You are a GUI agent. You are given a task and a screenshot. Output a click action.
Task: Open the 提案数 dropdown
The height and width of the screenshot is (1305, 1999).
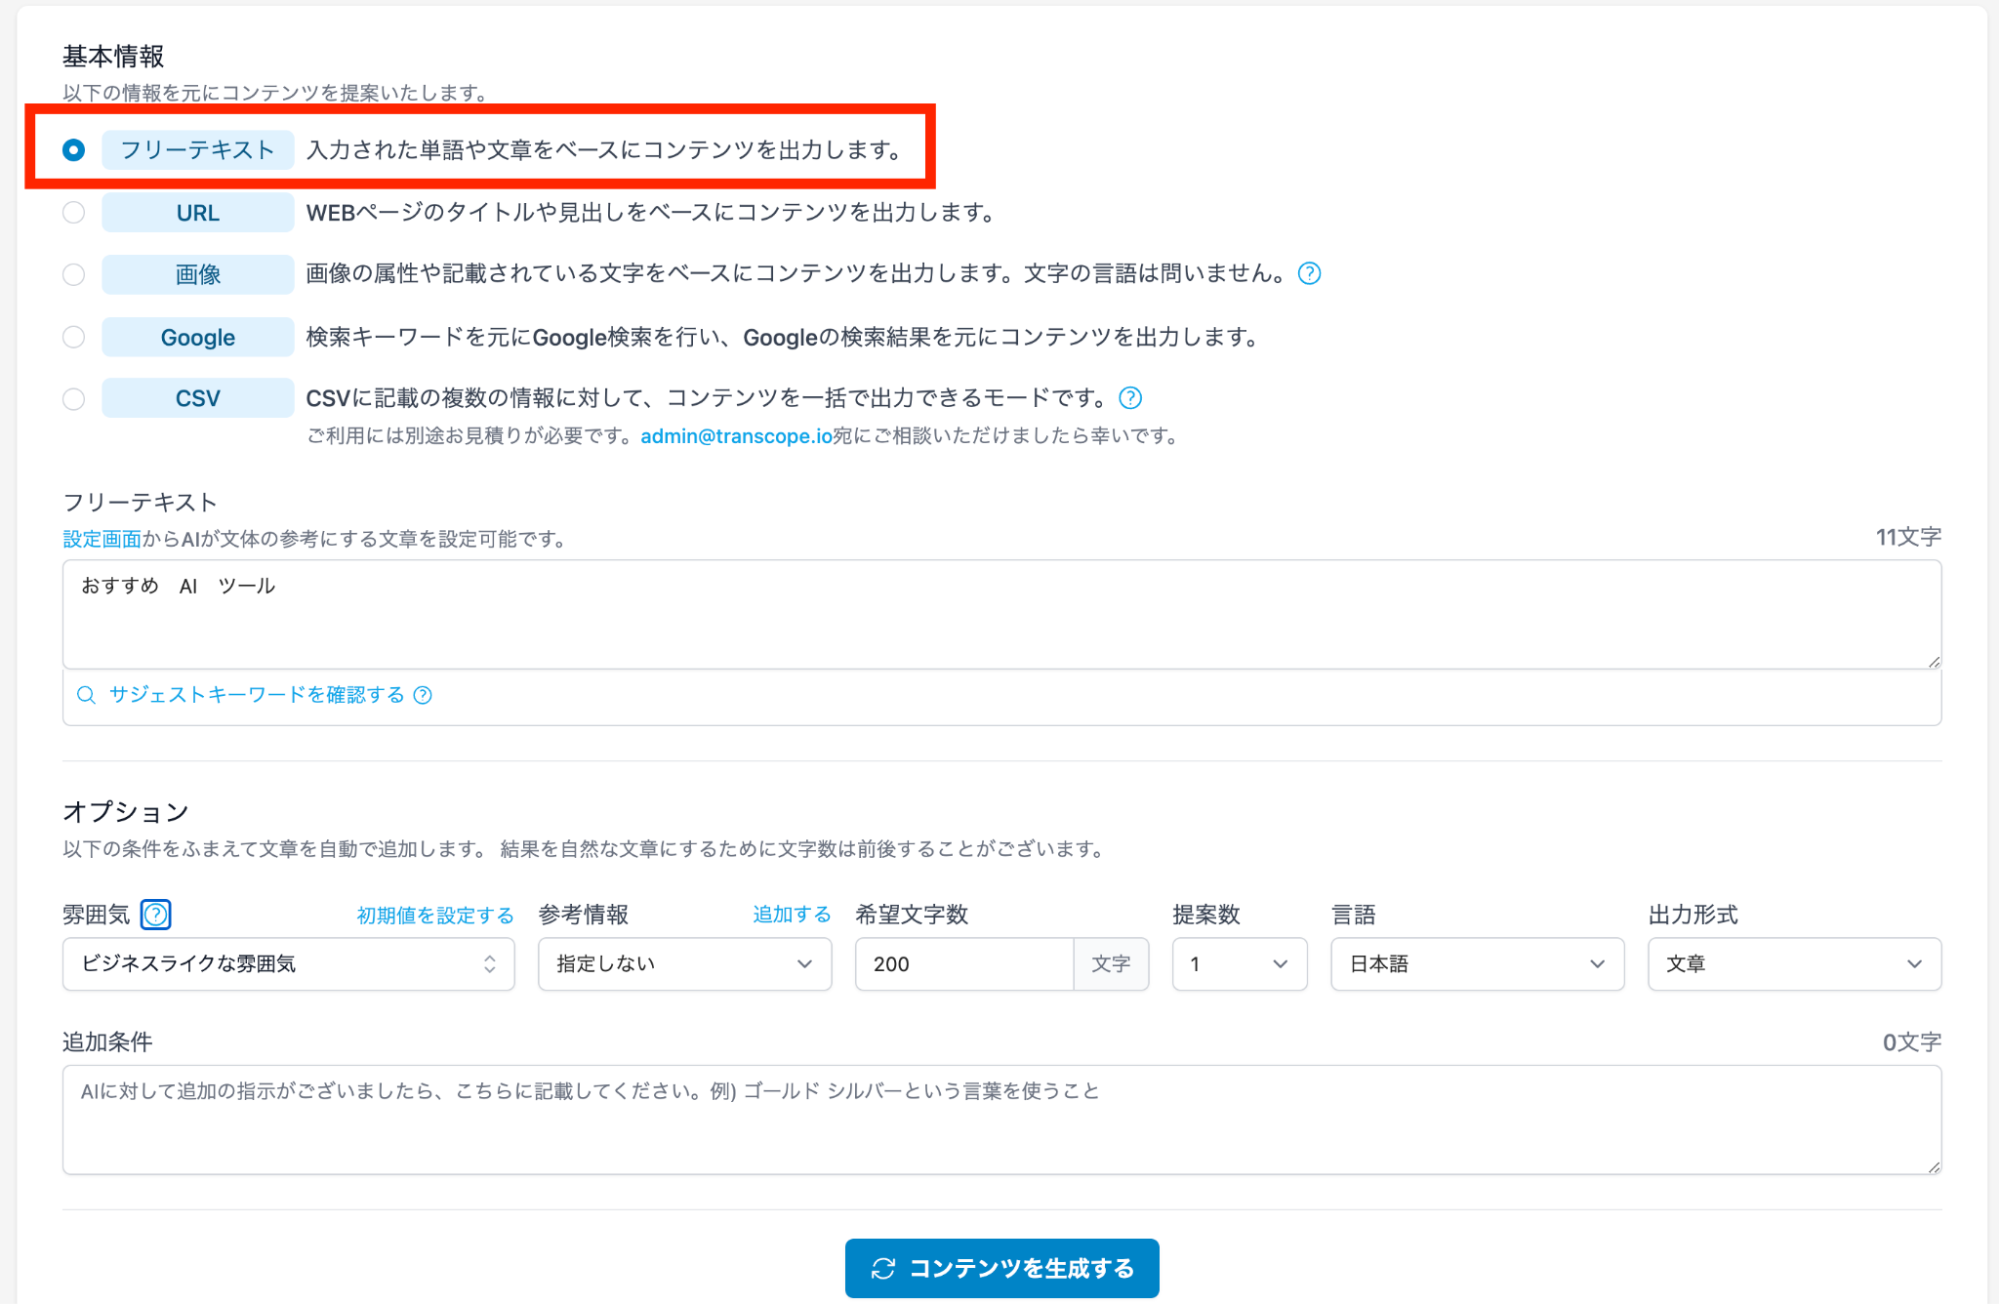1238,964
